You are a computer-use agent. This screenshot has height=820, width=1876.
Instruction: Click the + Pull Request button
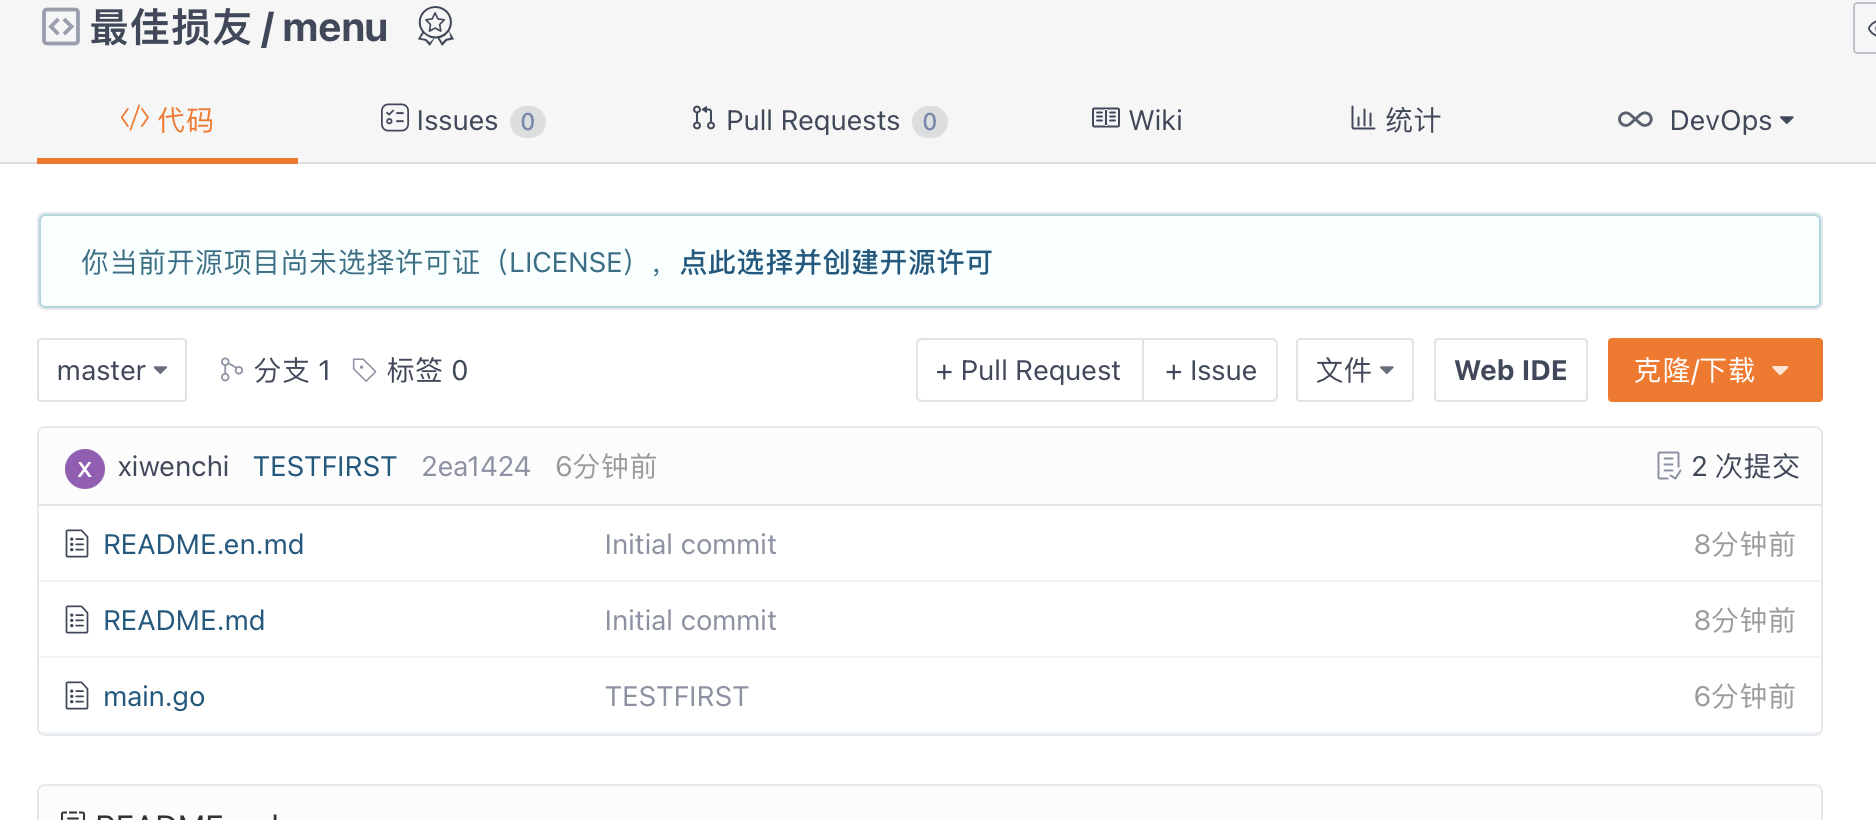pyautogui.click(x=1029, y=370)
